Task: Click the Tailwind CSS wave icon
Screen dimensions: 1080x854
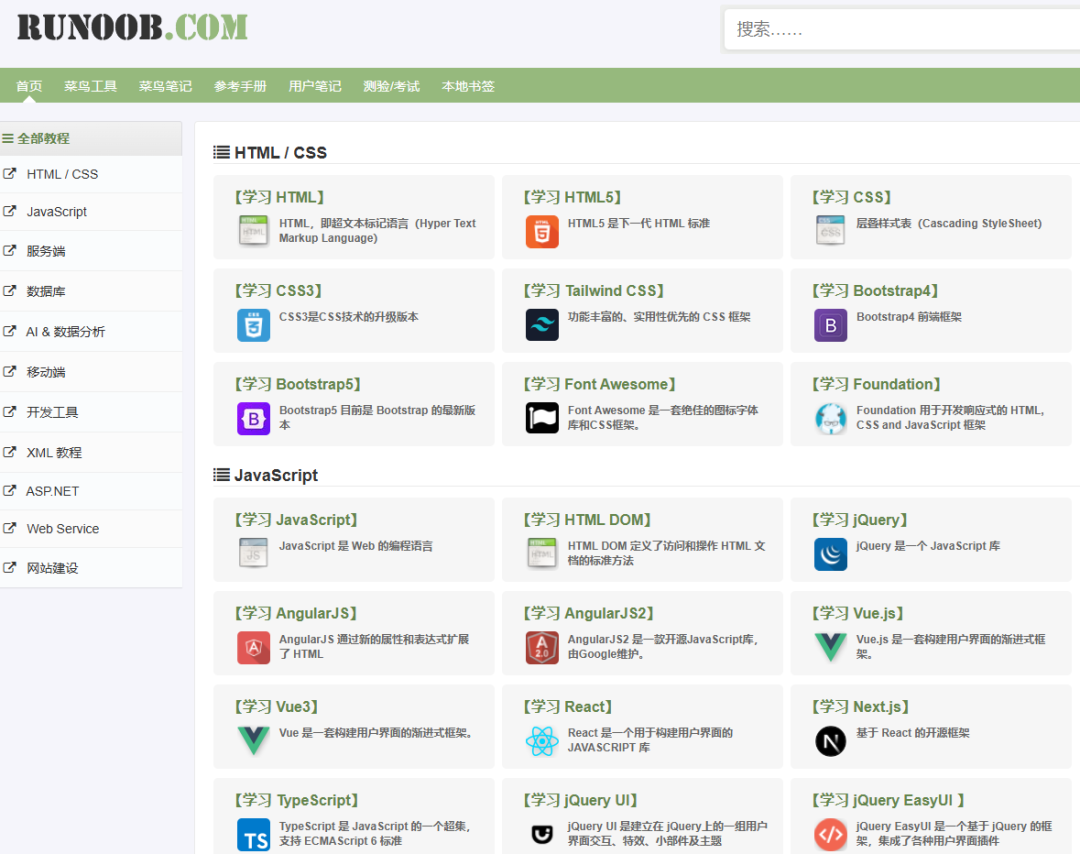Action: (542, 325)
